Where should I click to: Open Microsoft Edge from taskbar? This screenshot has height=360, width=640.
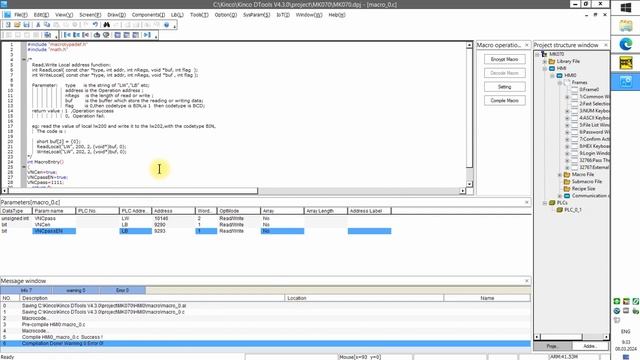point(625,44)
